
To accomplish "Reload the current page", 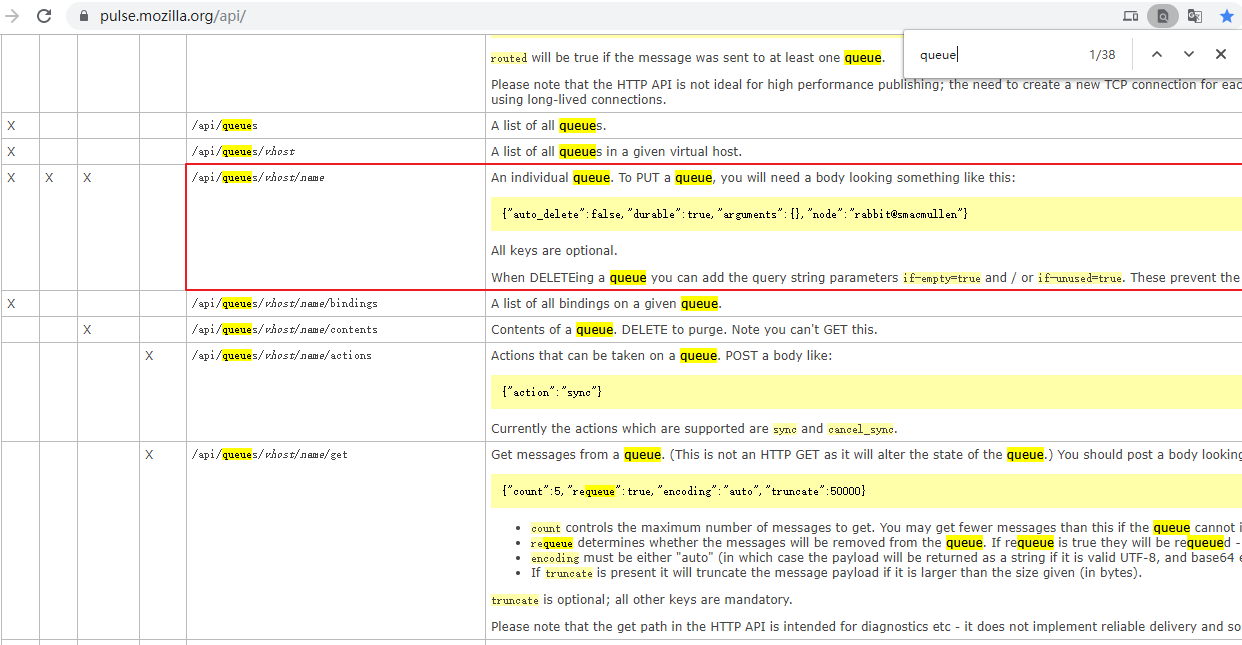I will [44, 16].
